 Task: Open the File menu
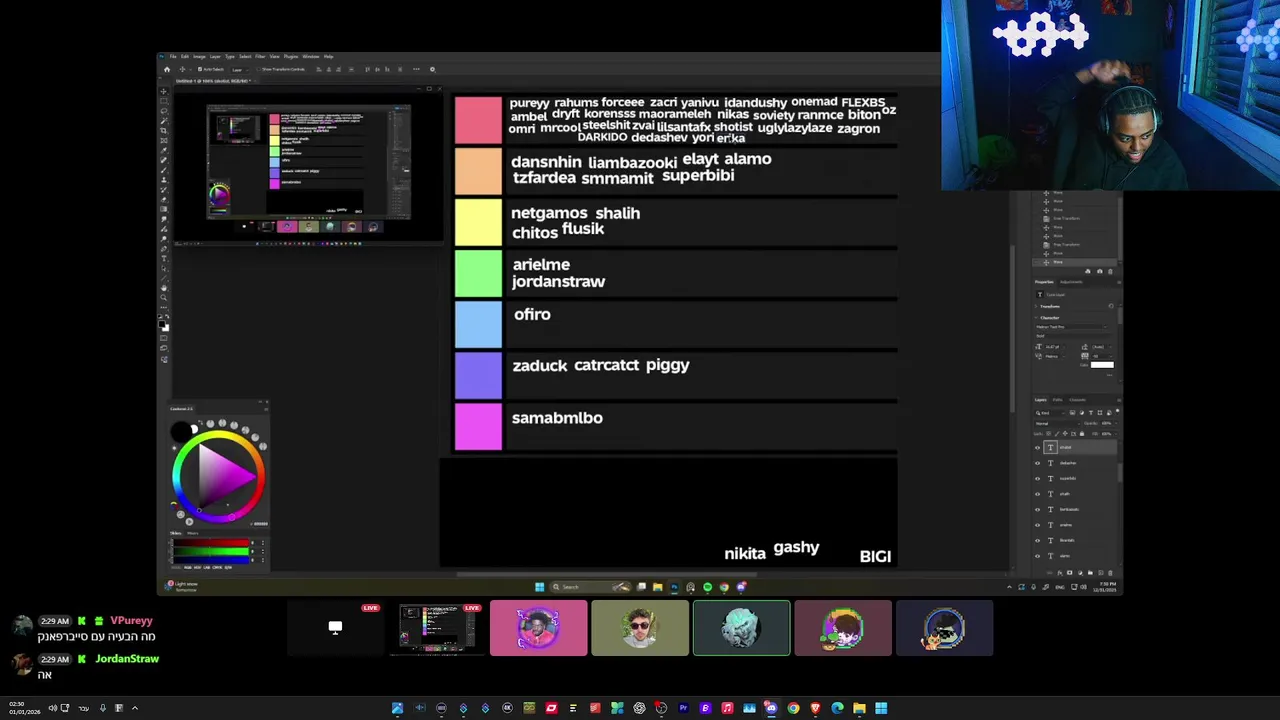[173, 57]
